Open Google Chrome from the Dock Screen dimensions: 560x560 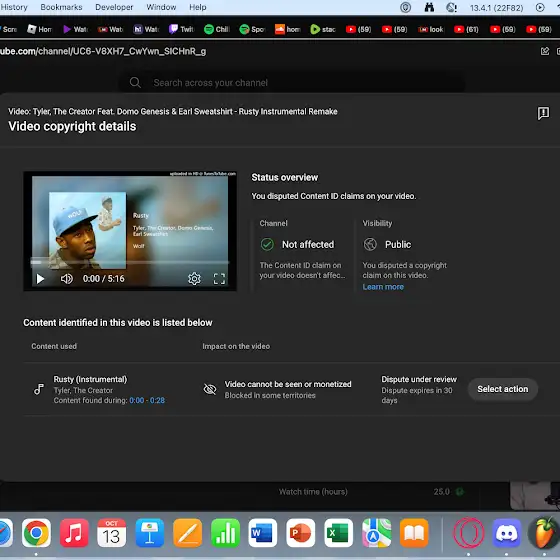coord(36,533)
